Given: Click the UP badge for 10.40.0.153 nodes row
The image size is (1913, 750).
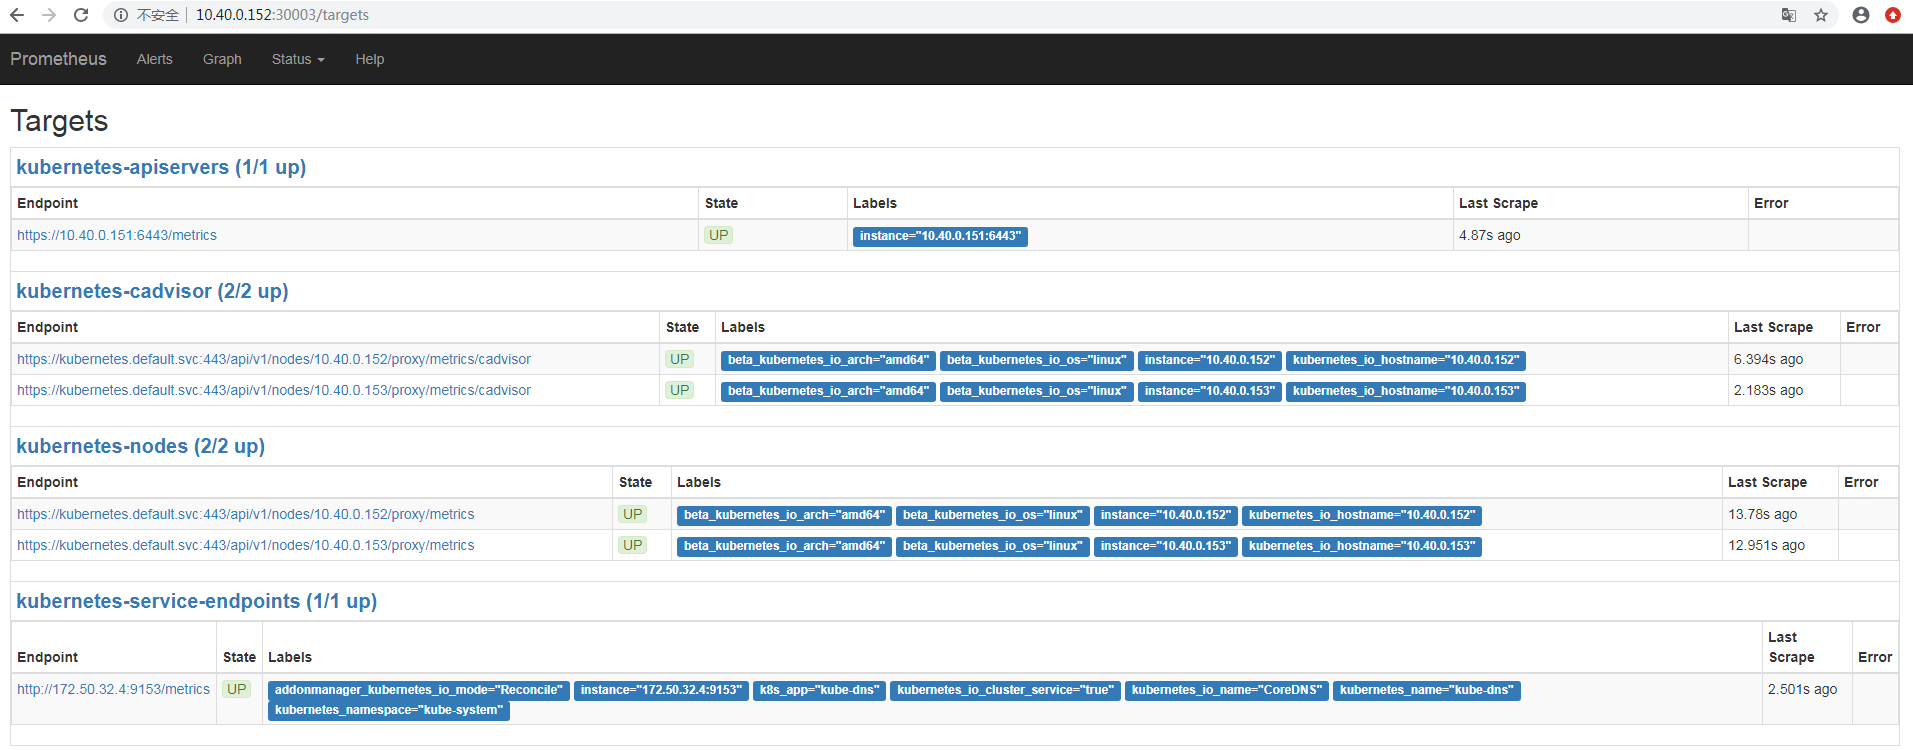Looking at the screenshot, I should tap(633, 545).
